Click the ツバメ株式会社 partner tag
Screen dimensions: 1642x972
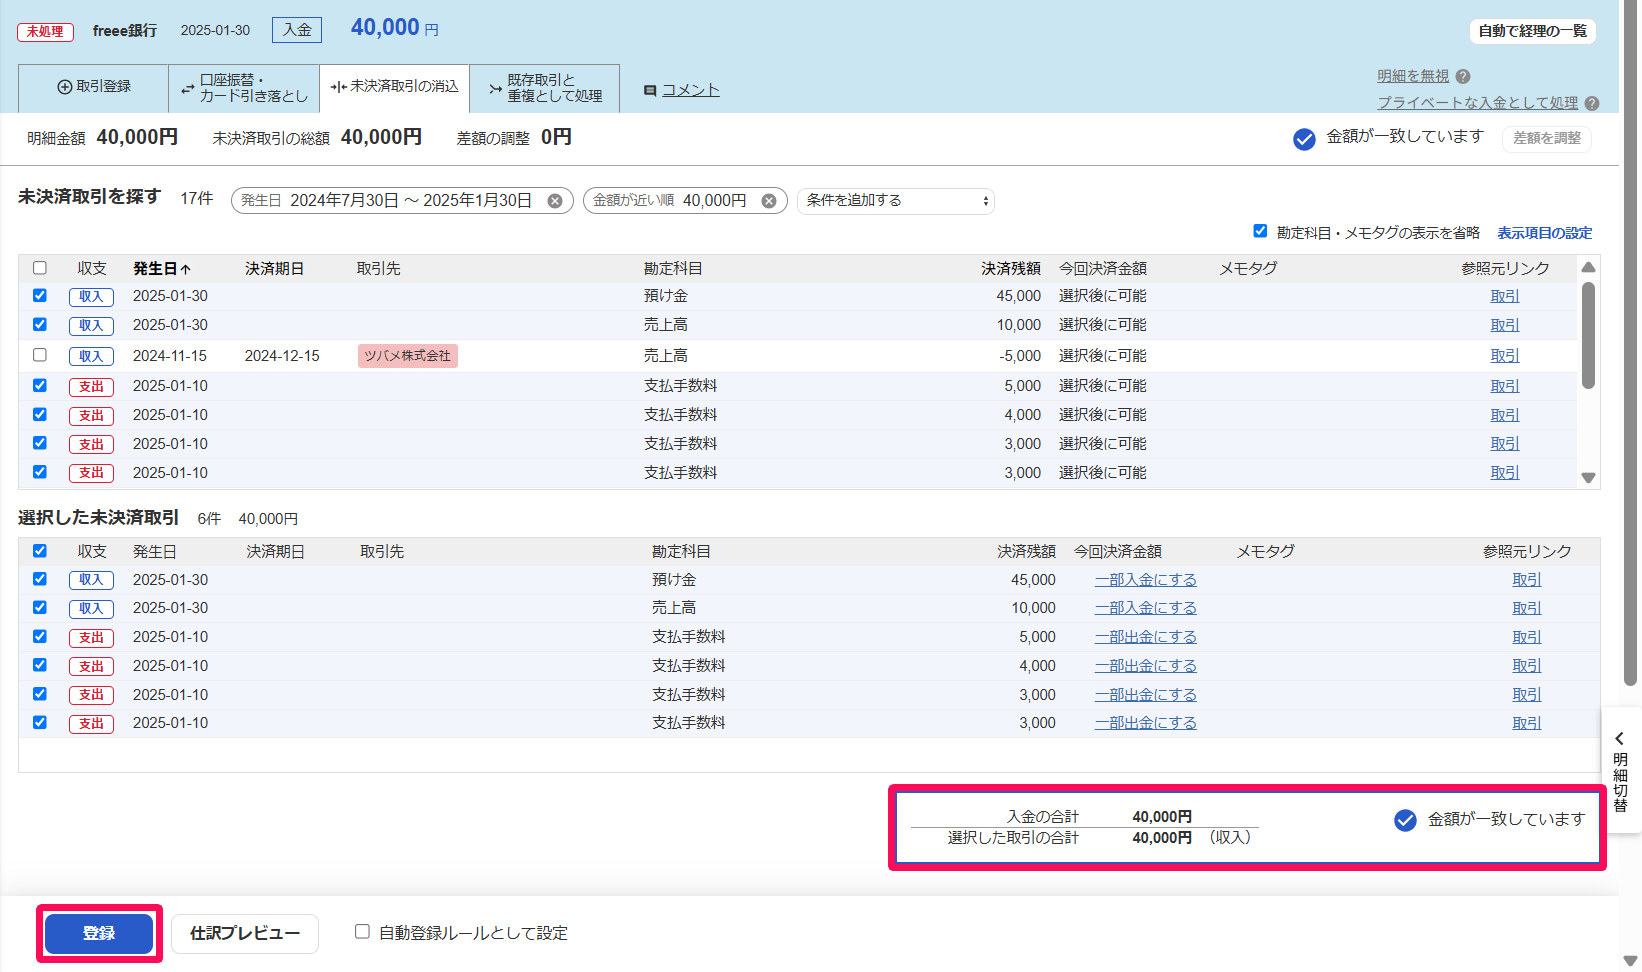pos(408,356)
